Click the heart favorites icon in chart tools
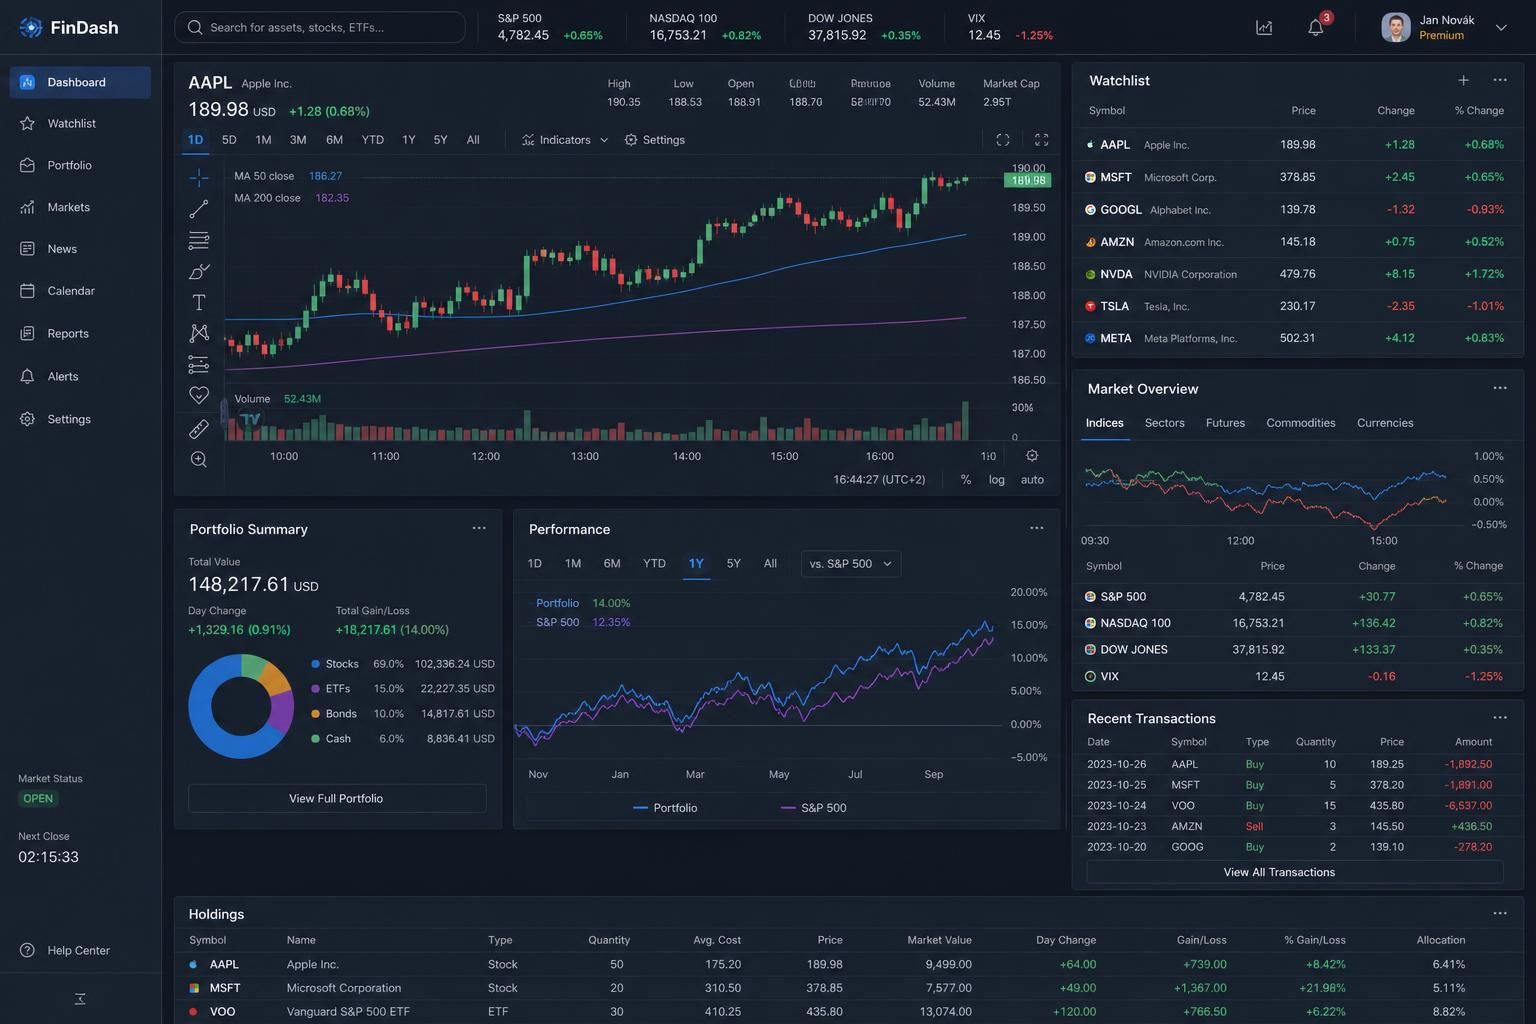The image size is (1536, 1024). [199, 395]
